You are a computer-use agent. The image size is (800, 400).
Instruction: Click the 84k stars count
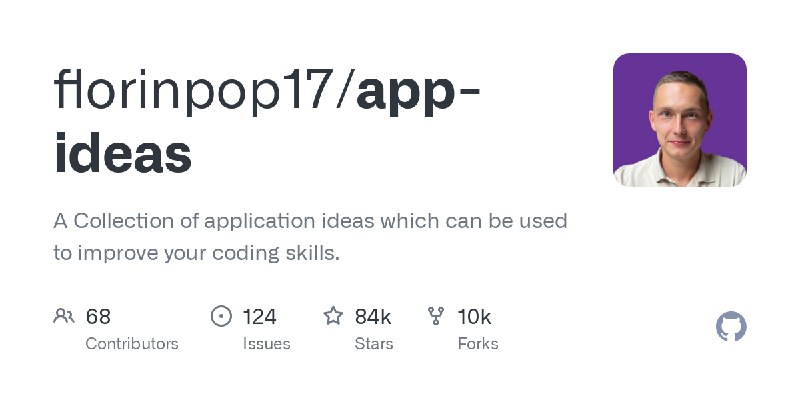click(373, 317)
